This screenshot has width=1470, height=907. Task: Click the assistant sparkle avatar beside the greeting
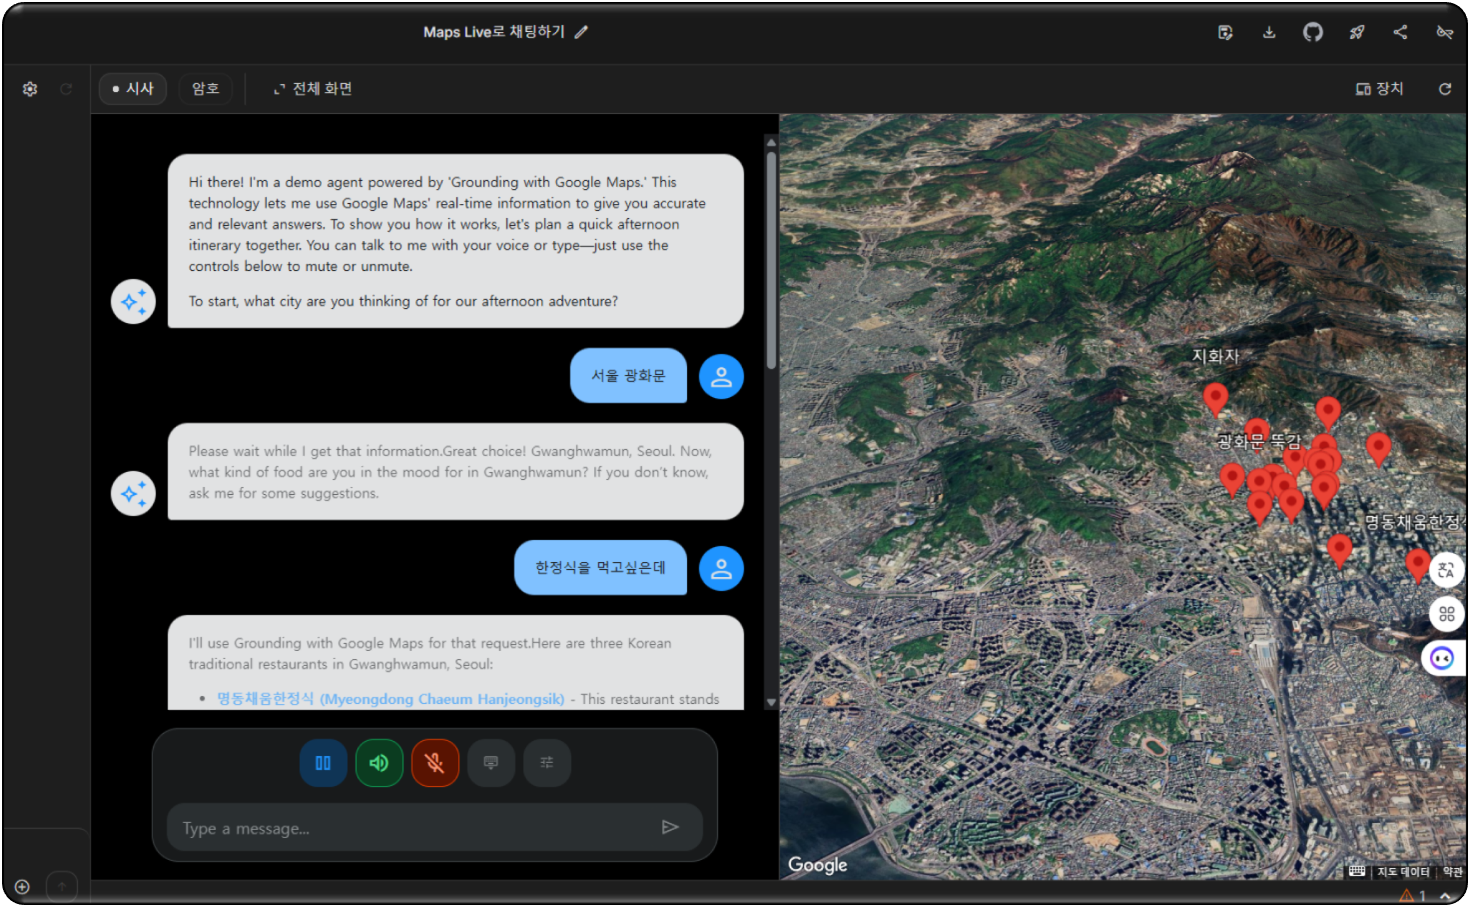(x=133, y=301)
